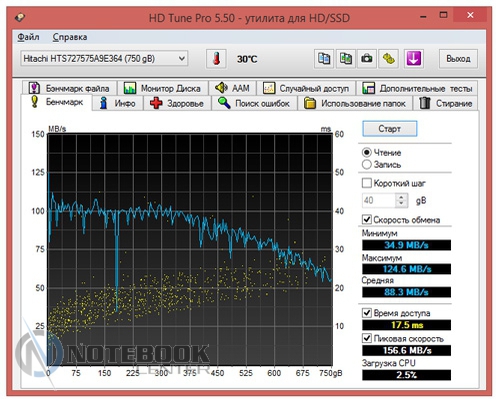Switch to the Стирание tab

(446, 103)
